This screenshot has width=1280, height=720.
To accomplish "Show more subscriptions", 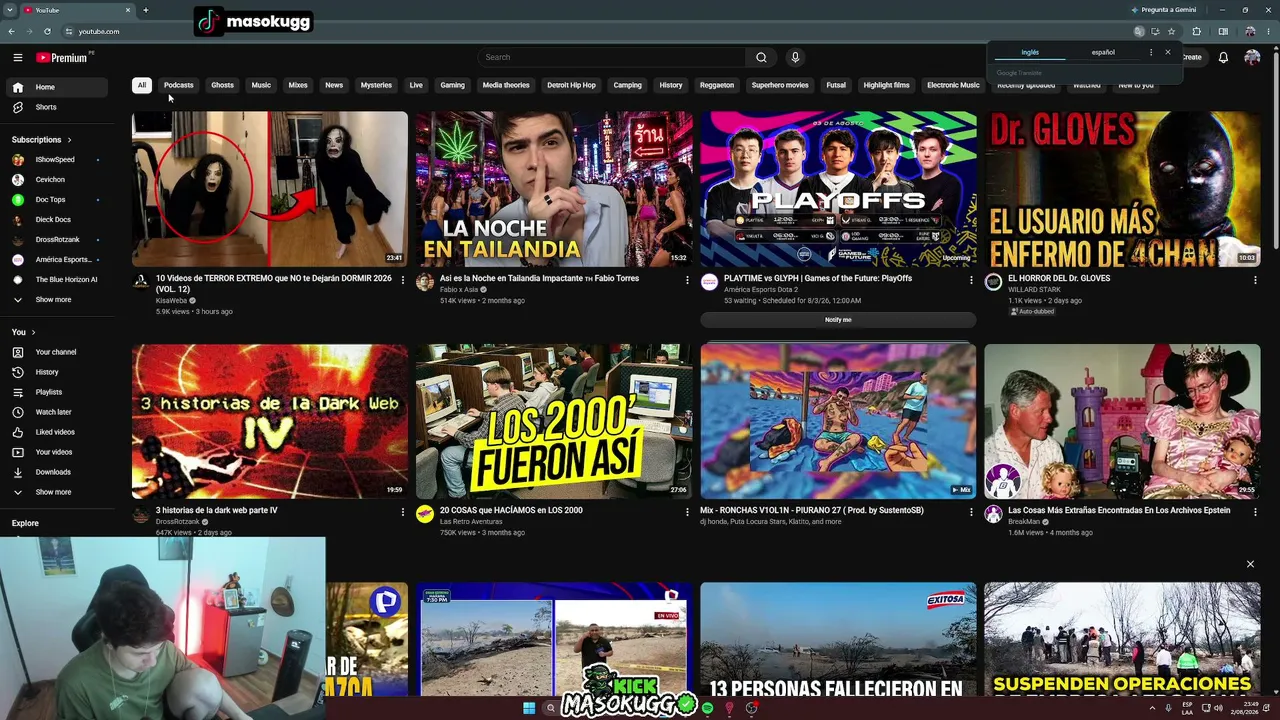I will click(58, 300).
